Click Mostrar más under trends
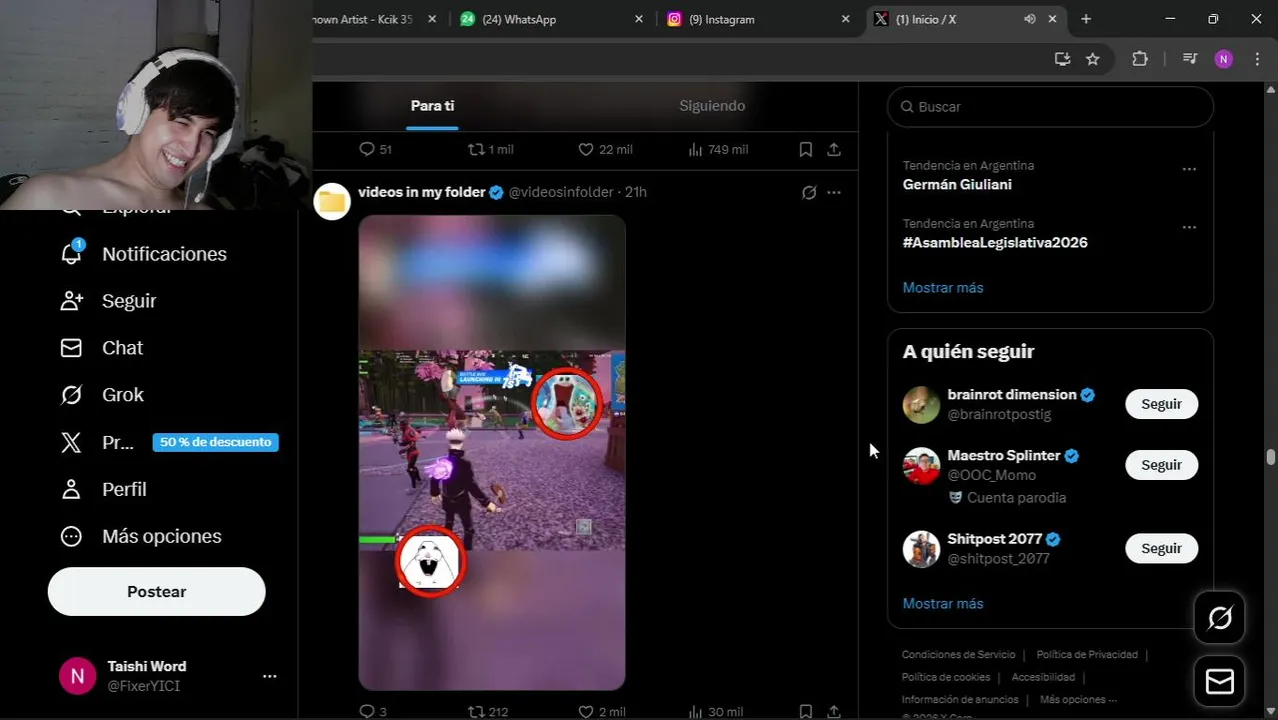The height and width of the screenshot is (720, 1278). pyautogui.click(x=943, y=288)
